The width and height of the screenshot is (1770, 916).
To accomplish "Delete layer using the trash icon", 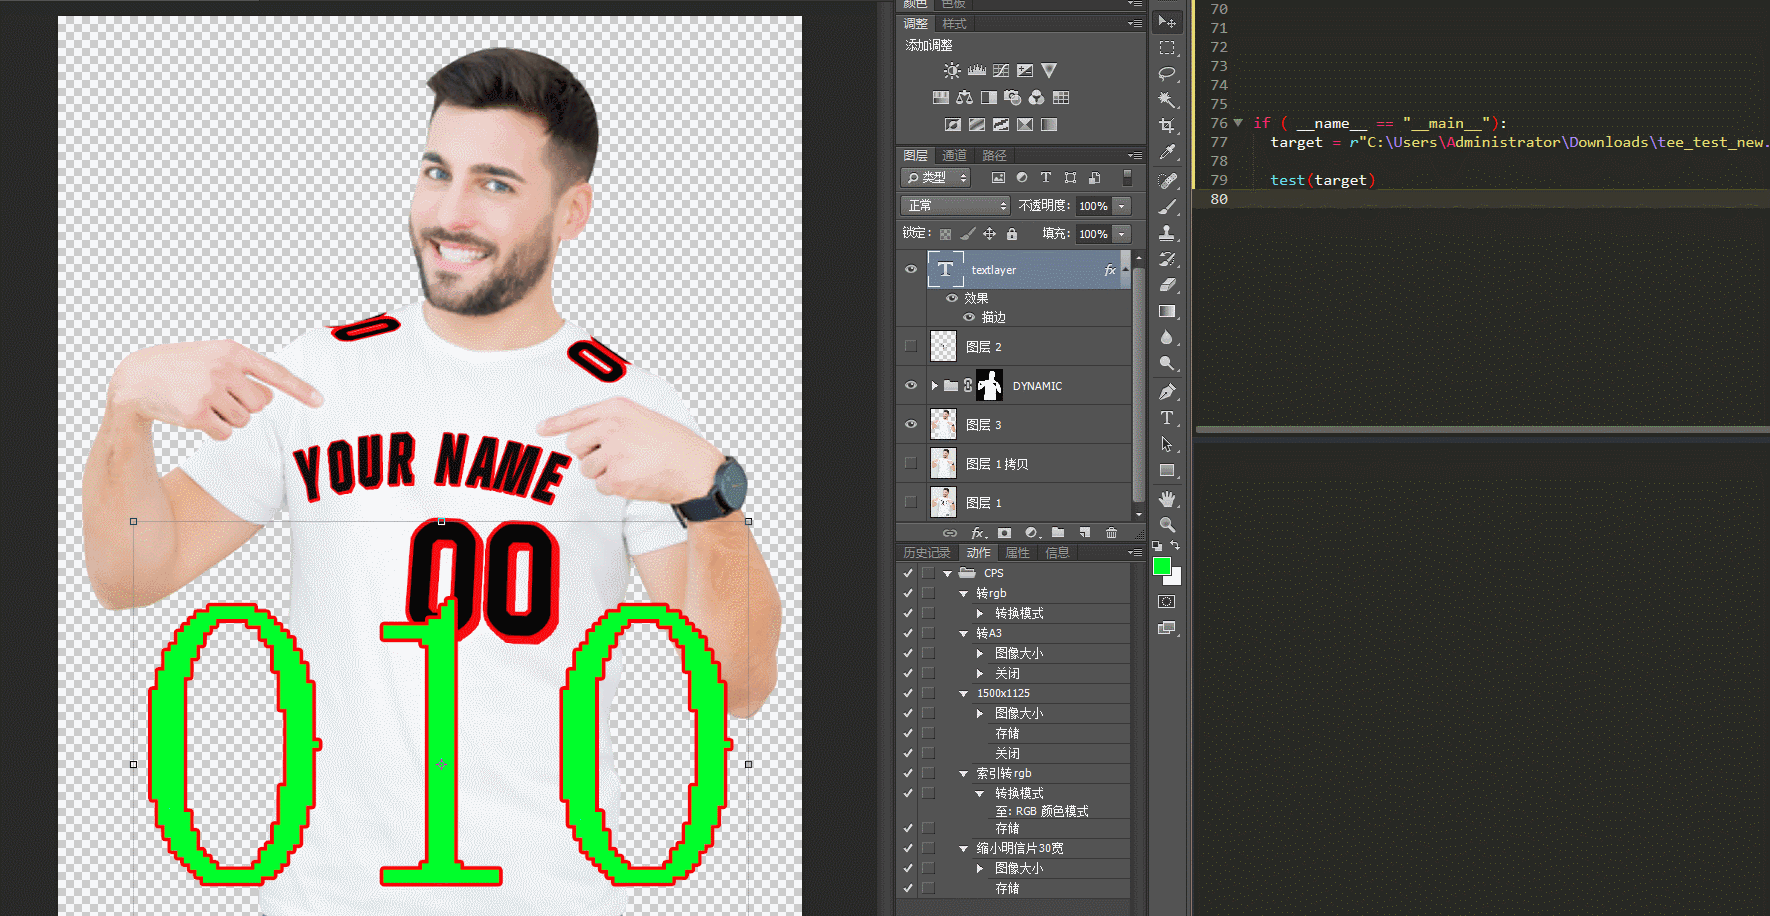I will [1111, 533].
